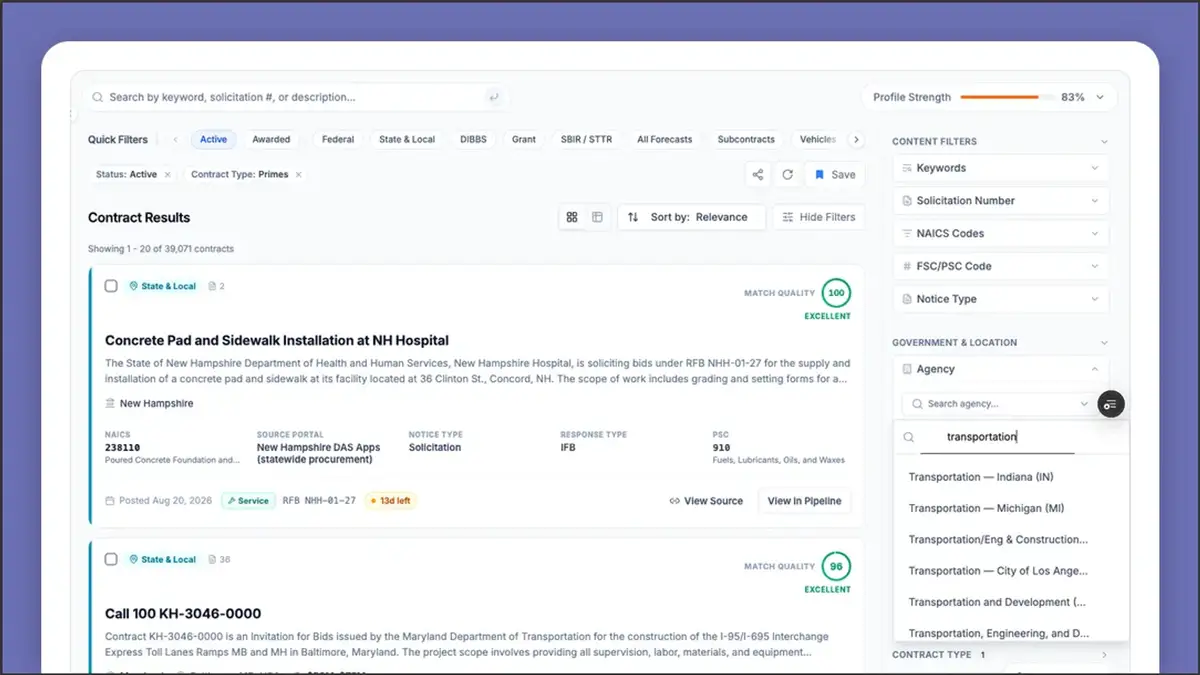Image resolution: width=1200 pixels, height=675 pixels.
Task: Click the Profile Strength progress bar
Action: coord(1006,97)
